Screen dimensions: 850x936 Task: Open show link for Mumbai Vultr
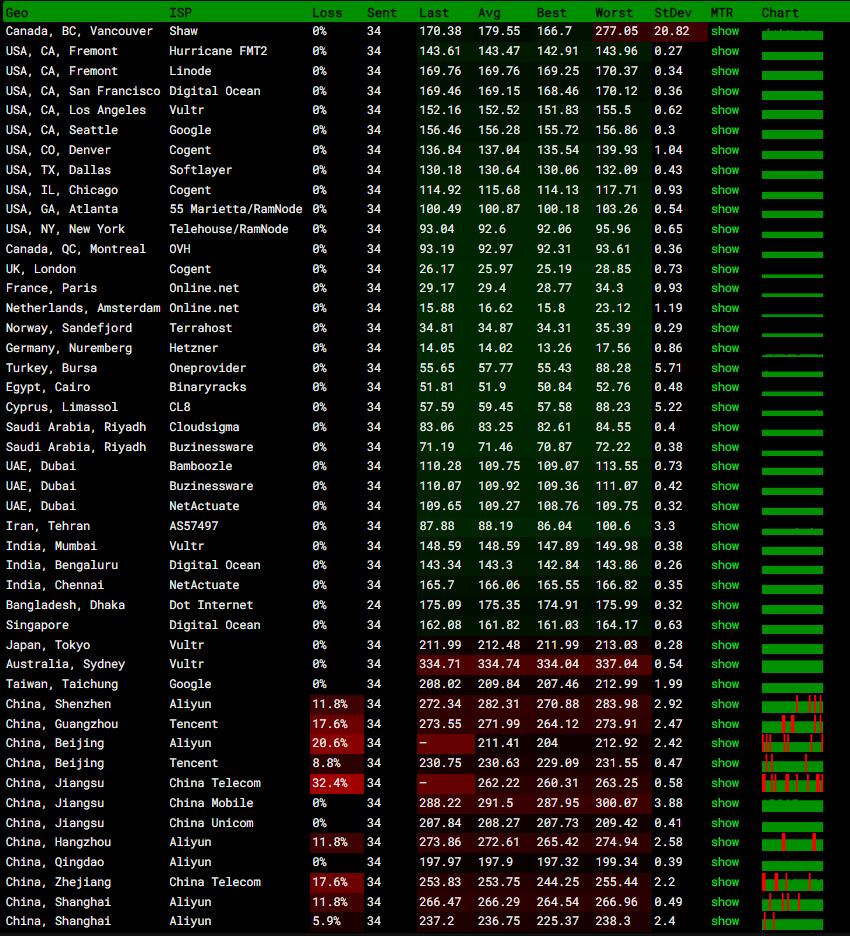(x=725, y=546)
